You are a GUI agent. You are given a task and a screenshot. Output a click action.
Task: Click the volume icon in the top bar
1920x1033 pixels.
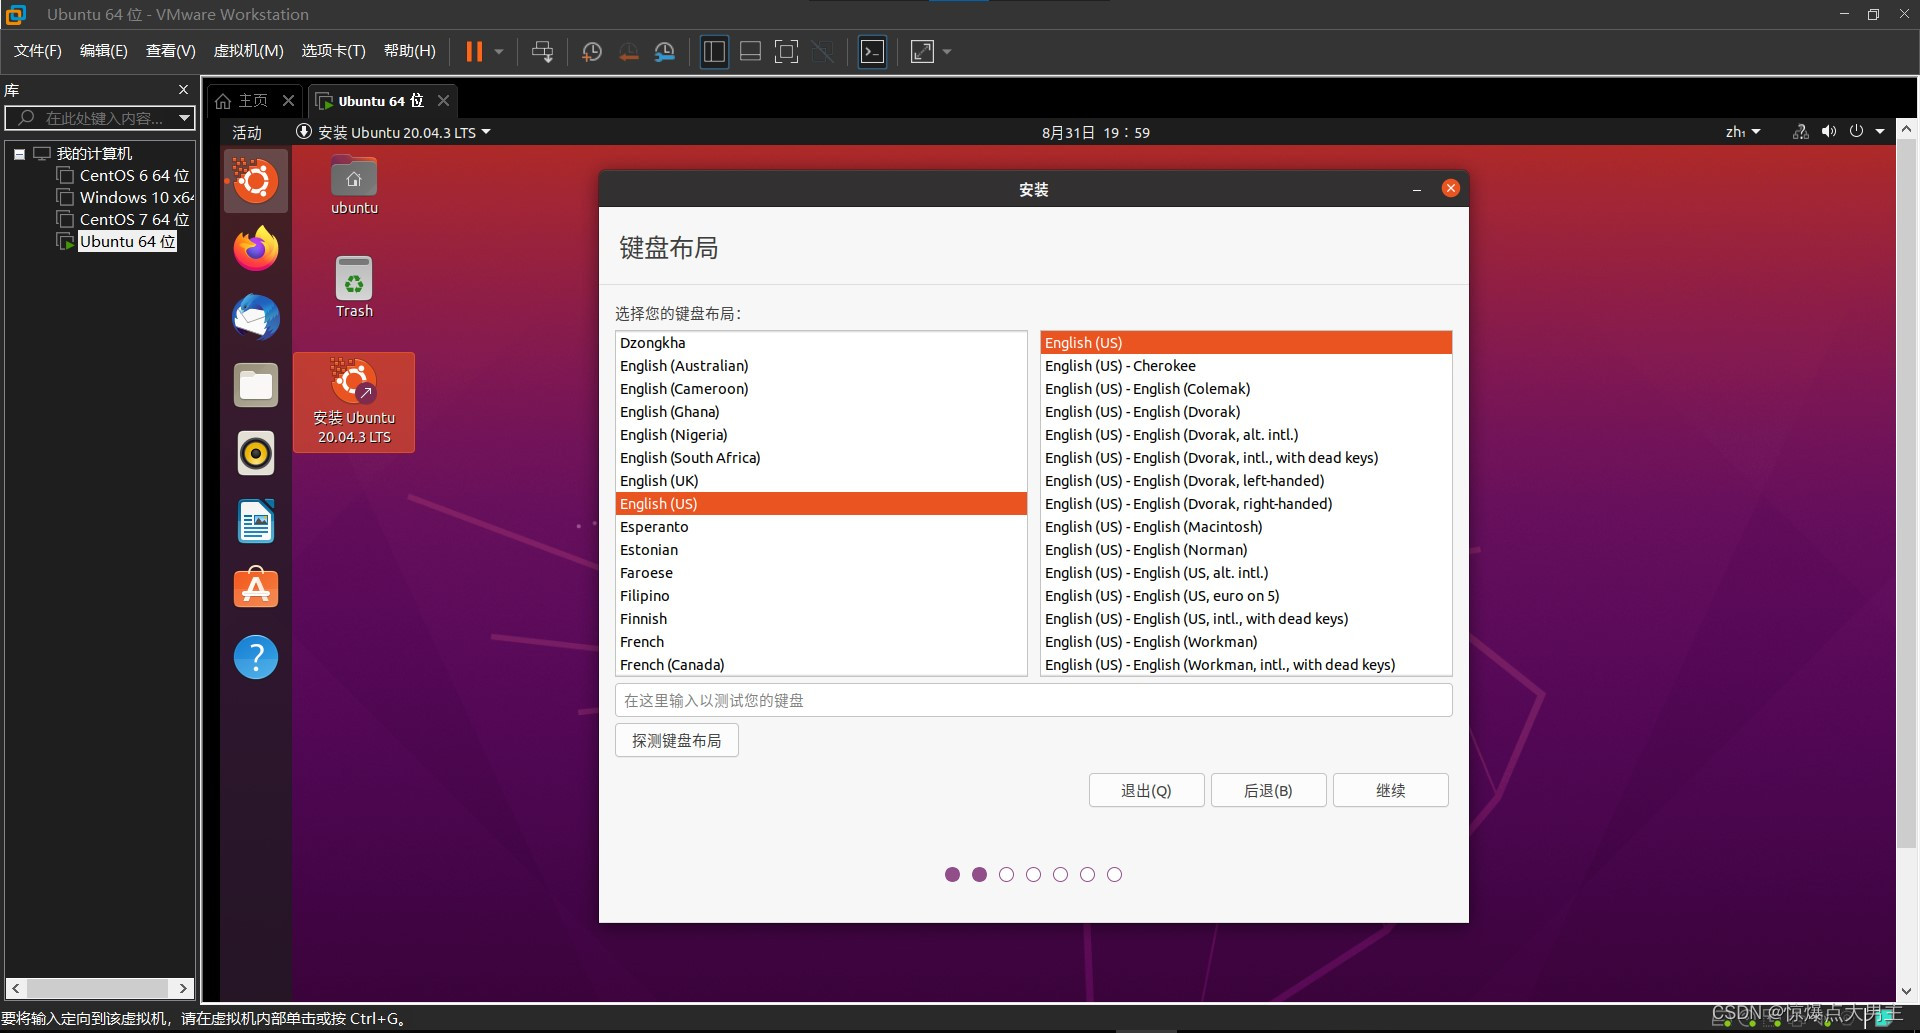[1828, 132]
